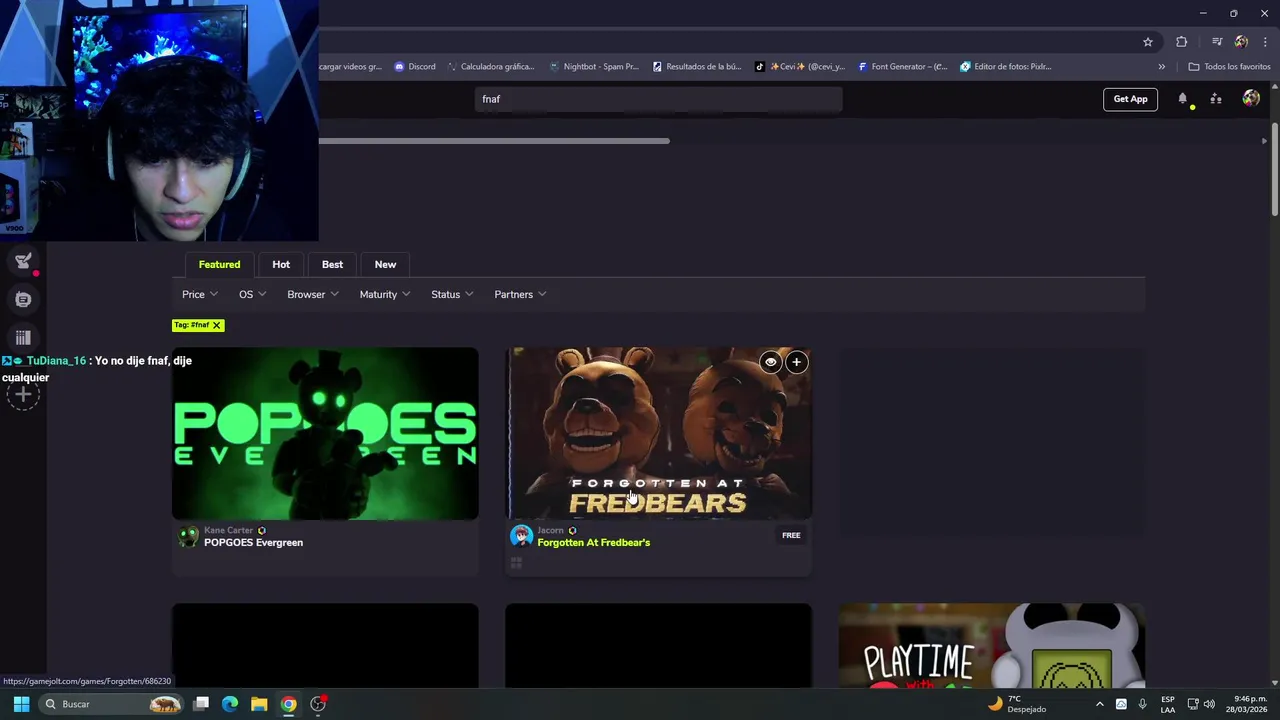Show hidden system tray icons
Image resolution: width=1280 pixels, height=720 pixels.
click(1099, 704)
